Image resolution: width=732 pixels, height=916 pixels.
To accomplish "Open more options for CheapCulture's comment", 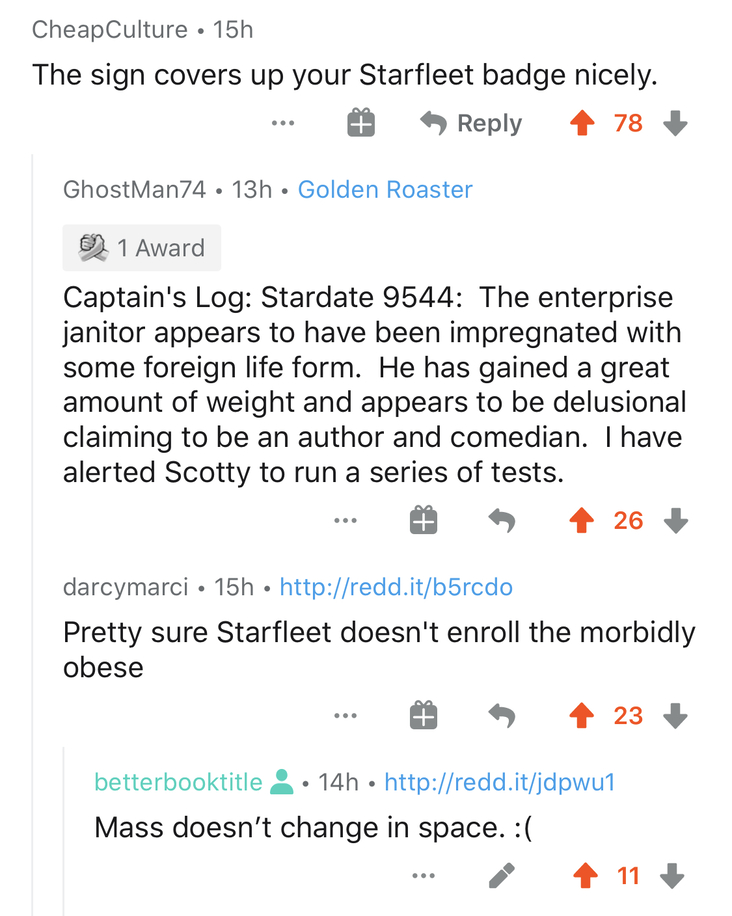I will click(283, 123).
